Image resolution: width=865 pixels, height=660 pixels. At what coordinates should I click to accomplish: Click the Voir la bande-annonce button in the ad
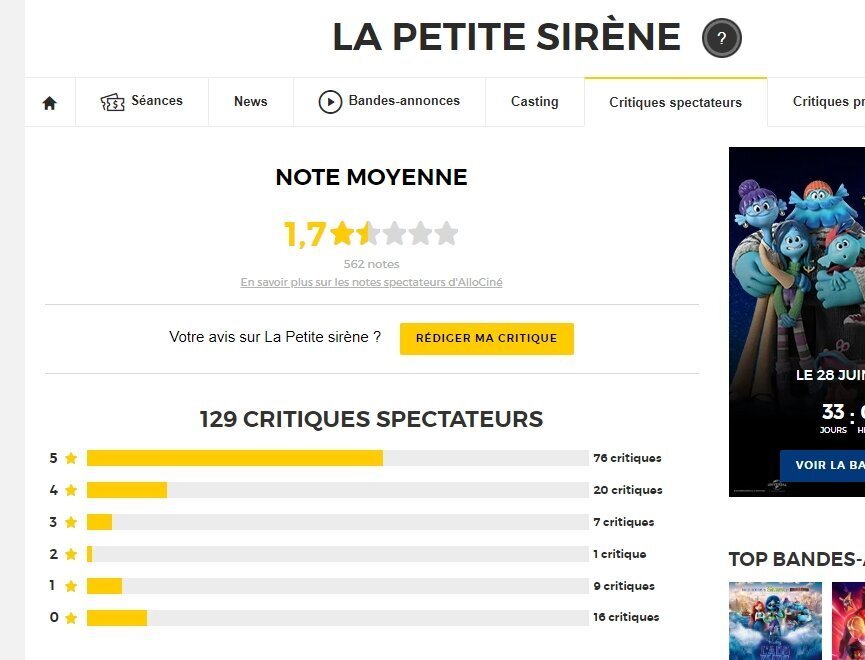tap(823, 465)
